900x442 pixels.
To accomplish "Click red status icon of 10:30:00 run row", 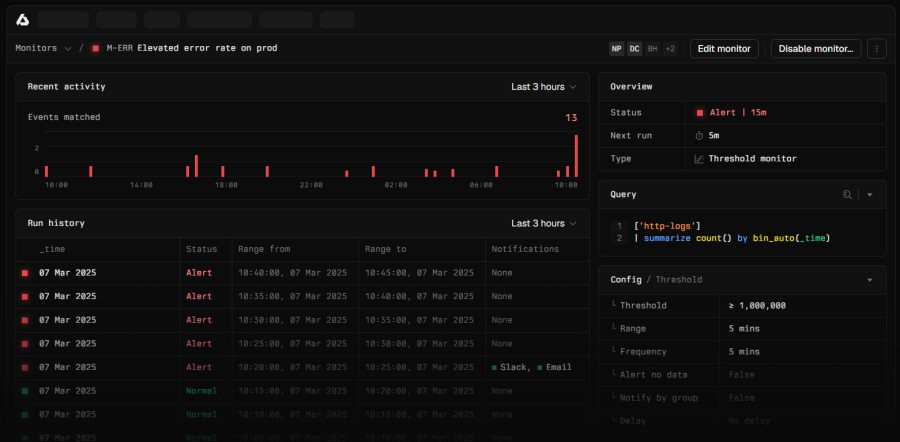I will coord(25,320).
